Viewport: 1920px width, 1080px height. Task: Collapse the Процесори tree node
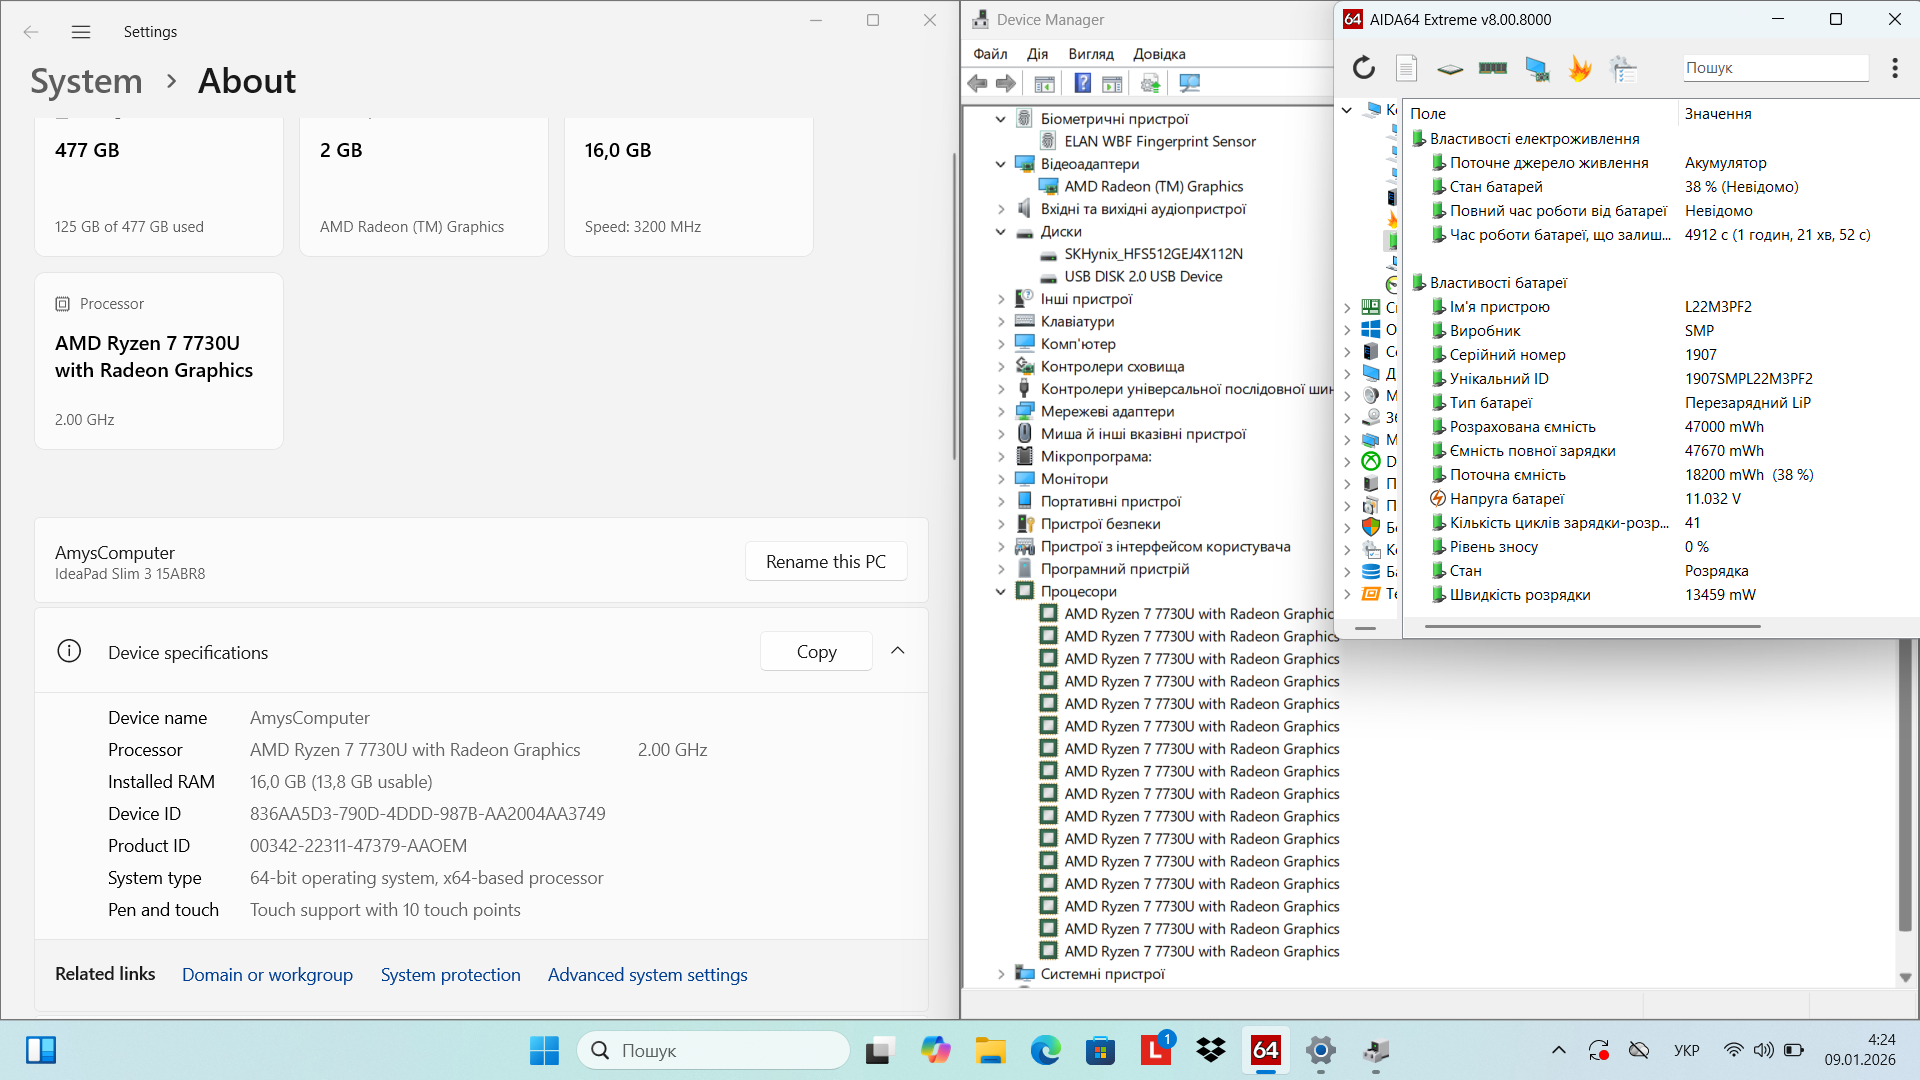[1000, 592]
